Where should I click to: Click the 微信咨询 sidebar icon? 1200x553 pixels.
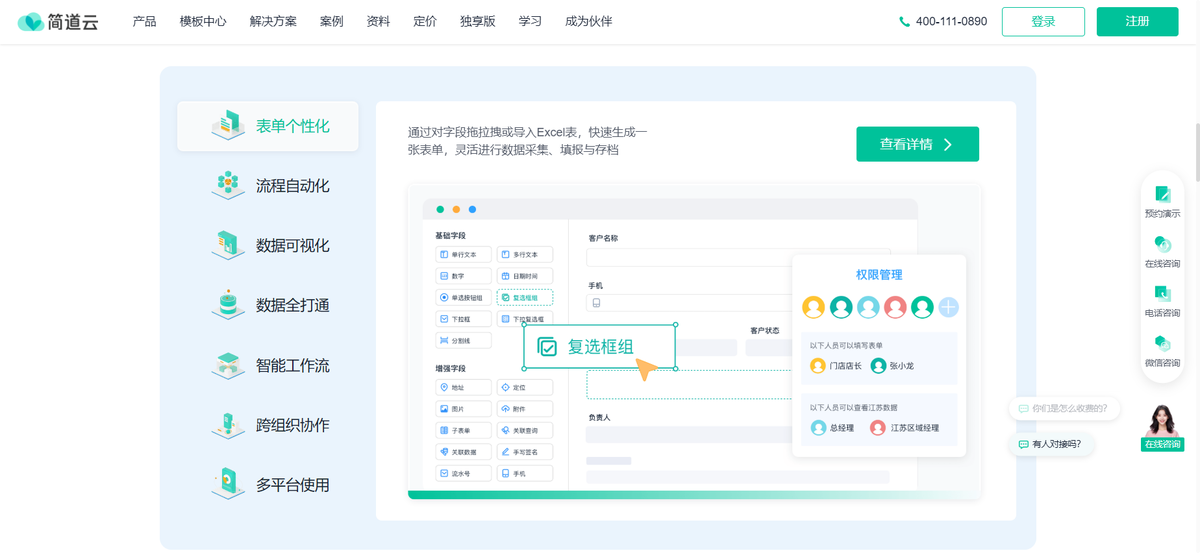(x=1162, y=345)
